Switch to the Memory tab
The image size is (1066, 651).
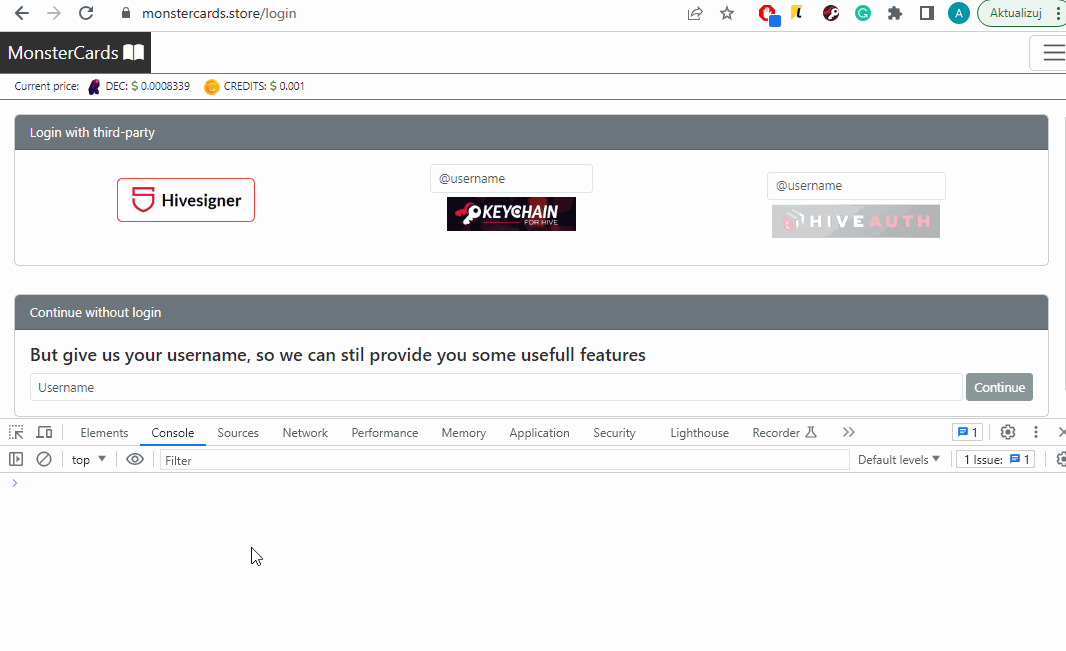point(464,433)
